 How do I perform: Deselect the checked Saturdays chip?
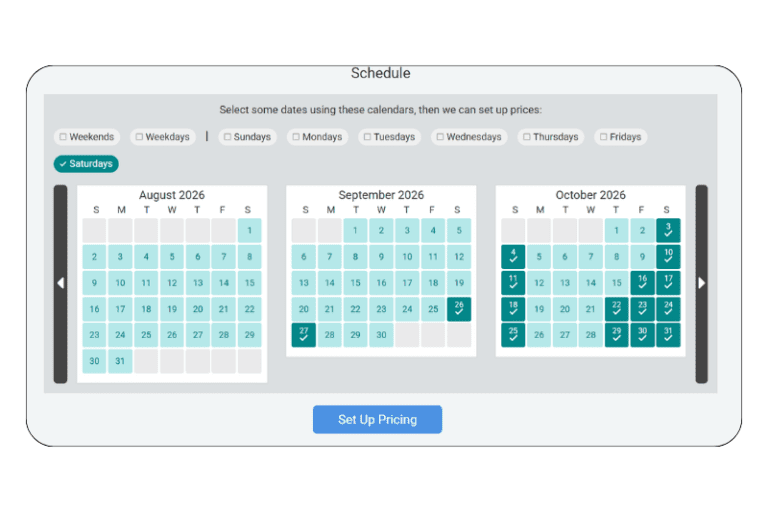click(86, 164)
